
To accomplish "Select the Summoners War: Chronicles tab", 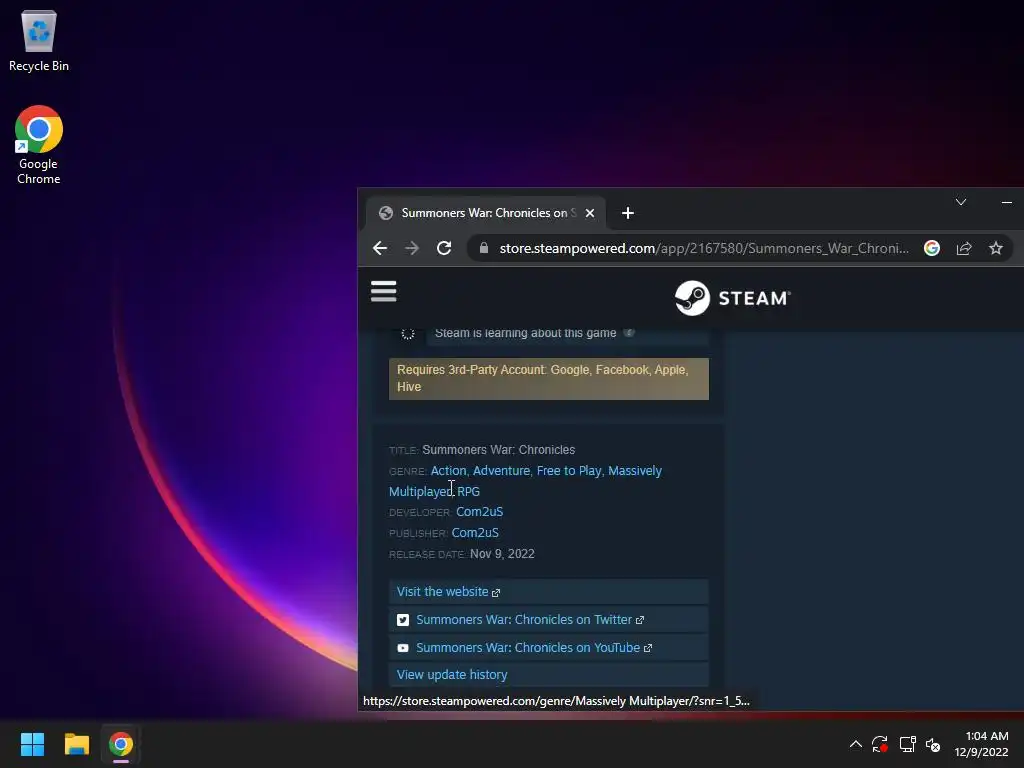I will click(485, 213).
